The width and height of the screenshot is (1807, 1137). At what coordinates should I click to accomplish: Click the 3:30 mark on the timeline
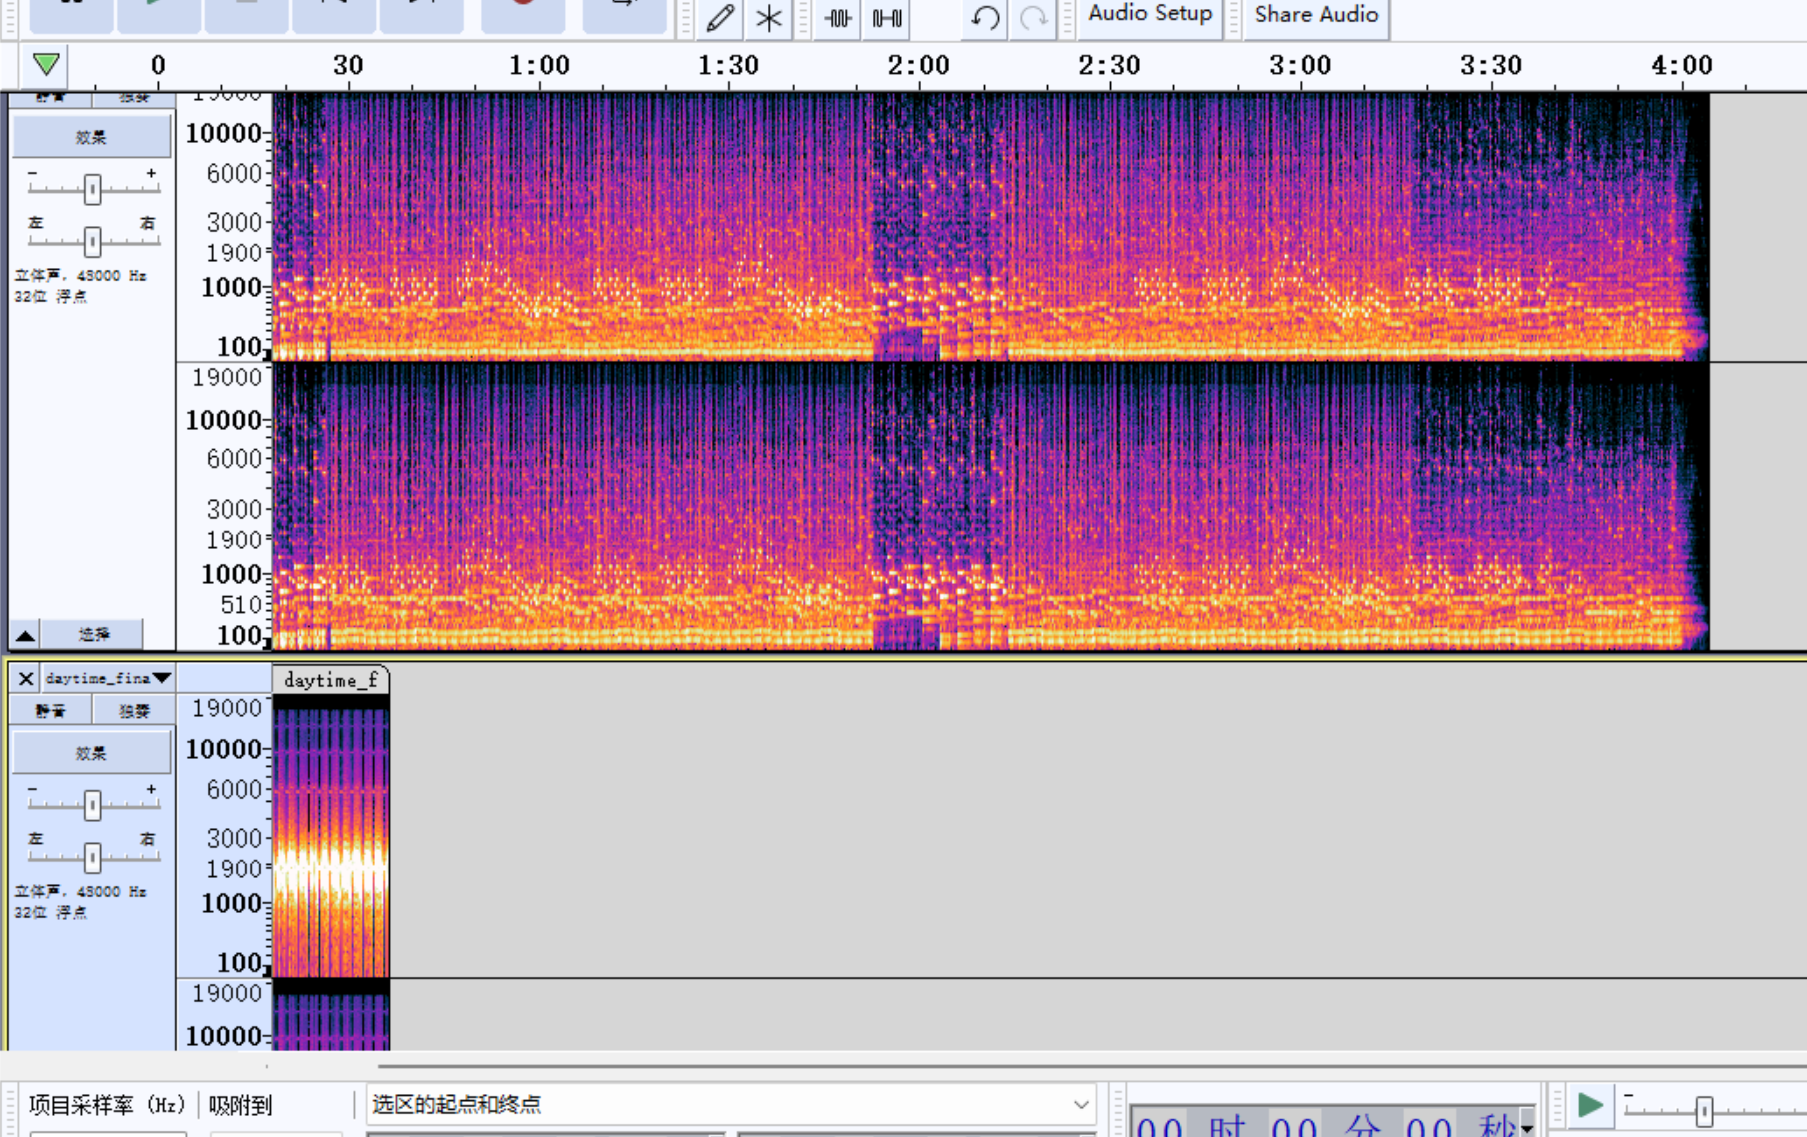pyautogui.click(x=1490, y=66)
